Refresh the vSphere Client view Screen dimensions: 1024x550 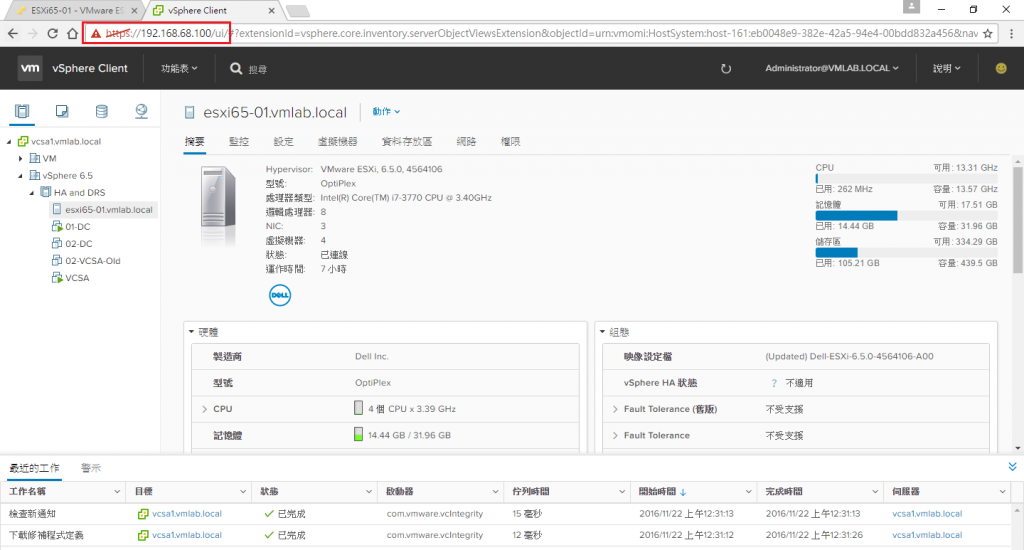(x=726, y=69)
